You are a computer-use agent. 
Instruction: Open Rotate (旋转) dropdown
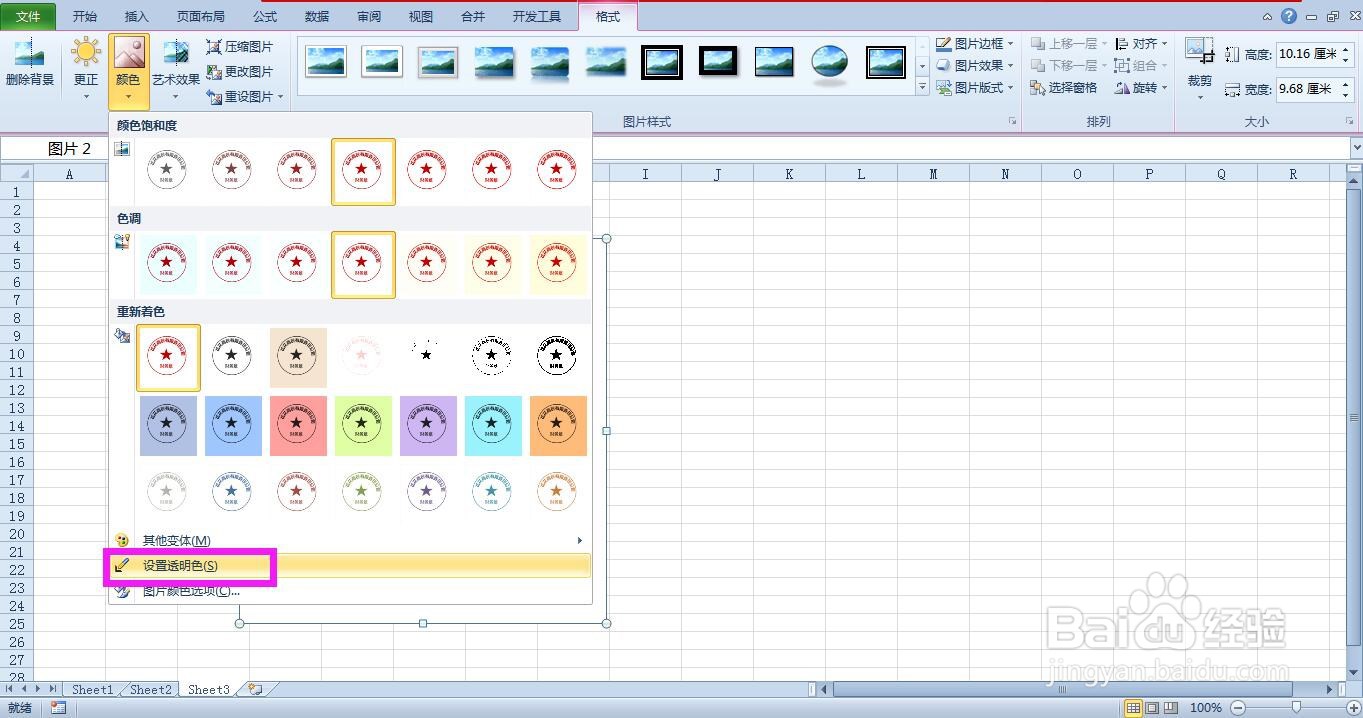(1141, 88)
